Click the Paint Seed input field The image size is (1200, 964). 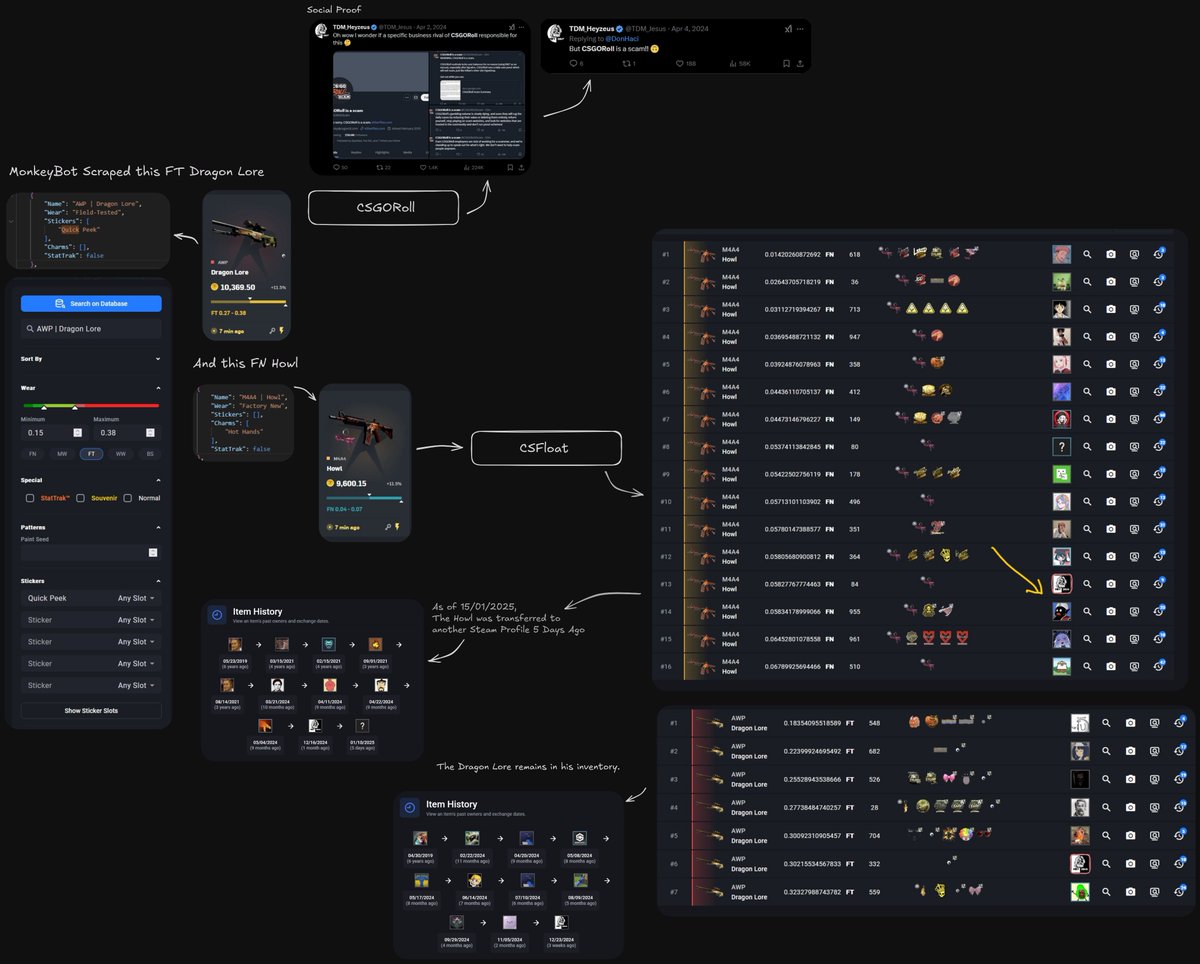[x=91, y=552]
